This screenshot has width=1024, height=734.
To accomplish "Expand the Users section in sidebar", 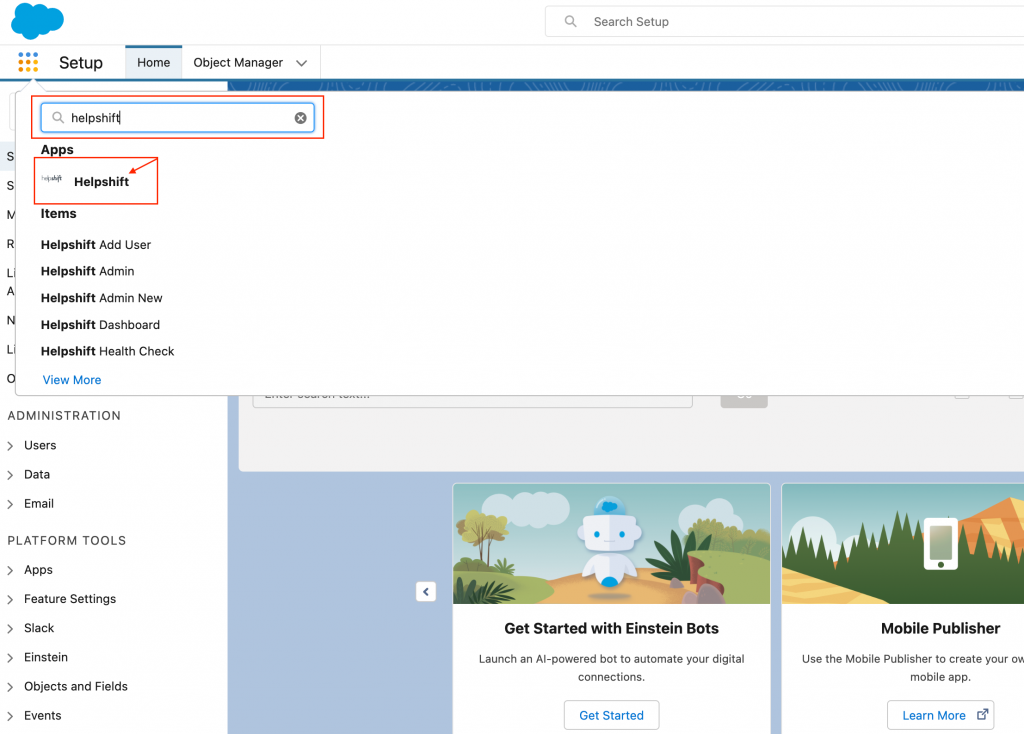I will click(x=11, y=446).
